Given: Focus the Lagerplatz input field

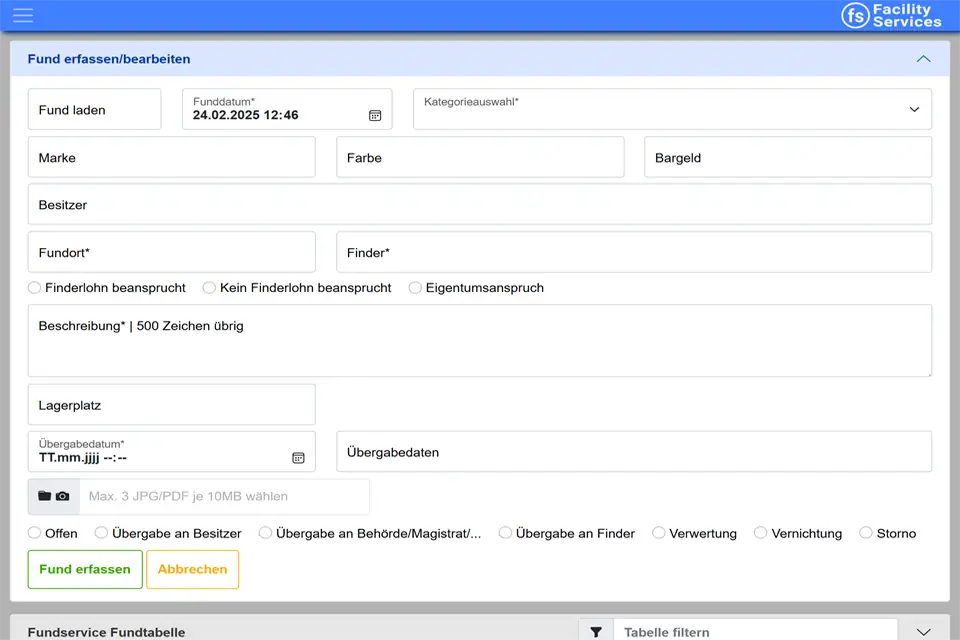Looking at the screenshot, I should tap(171, 405).
